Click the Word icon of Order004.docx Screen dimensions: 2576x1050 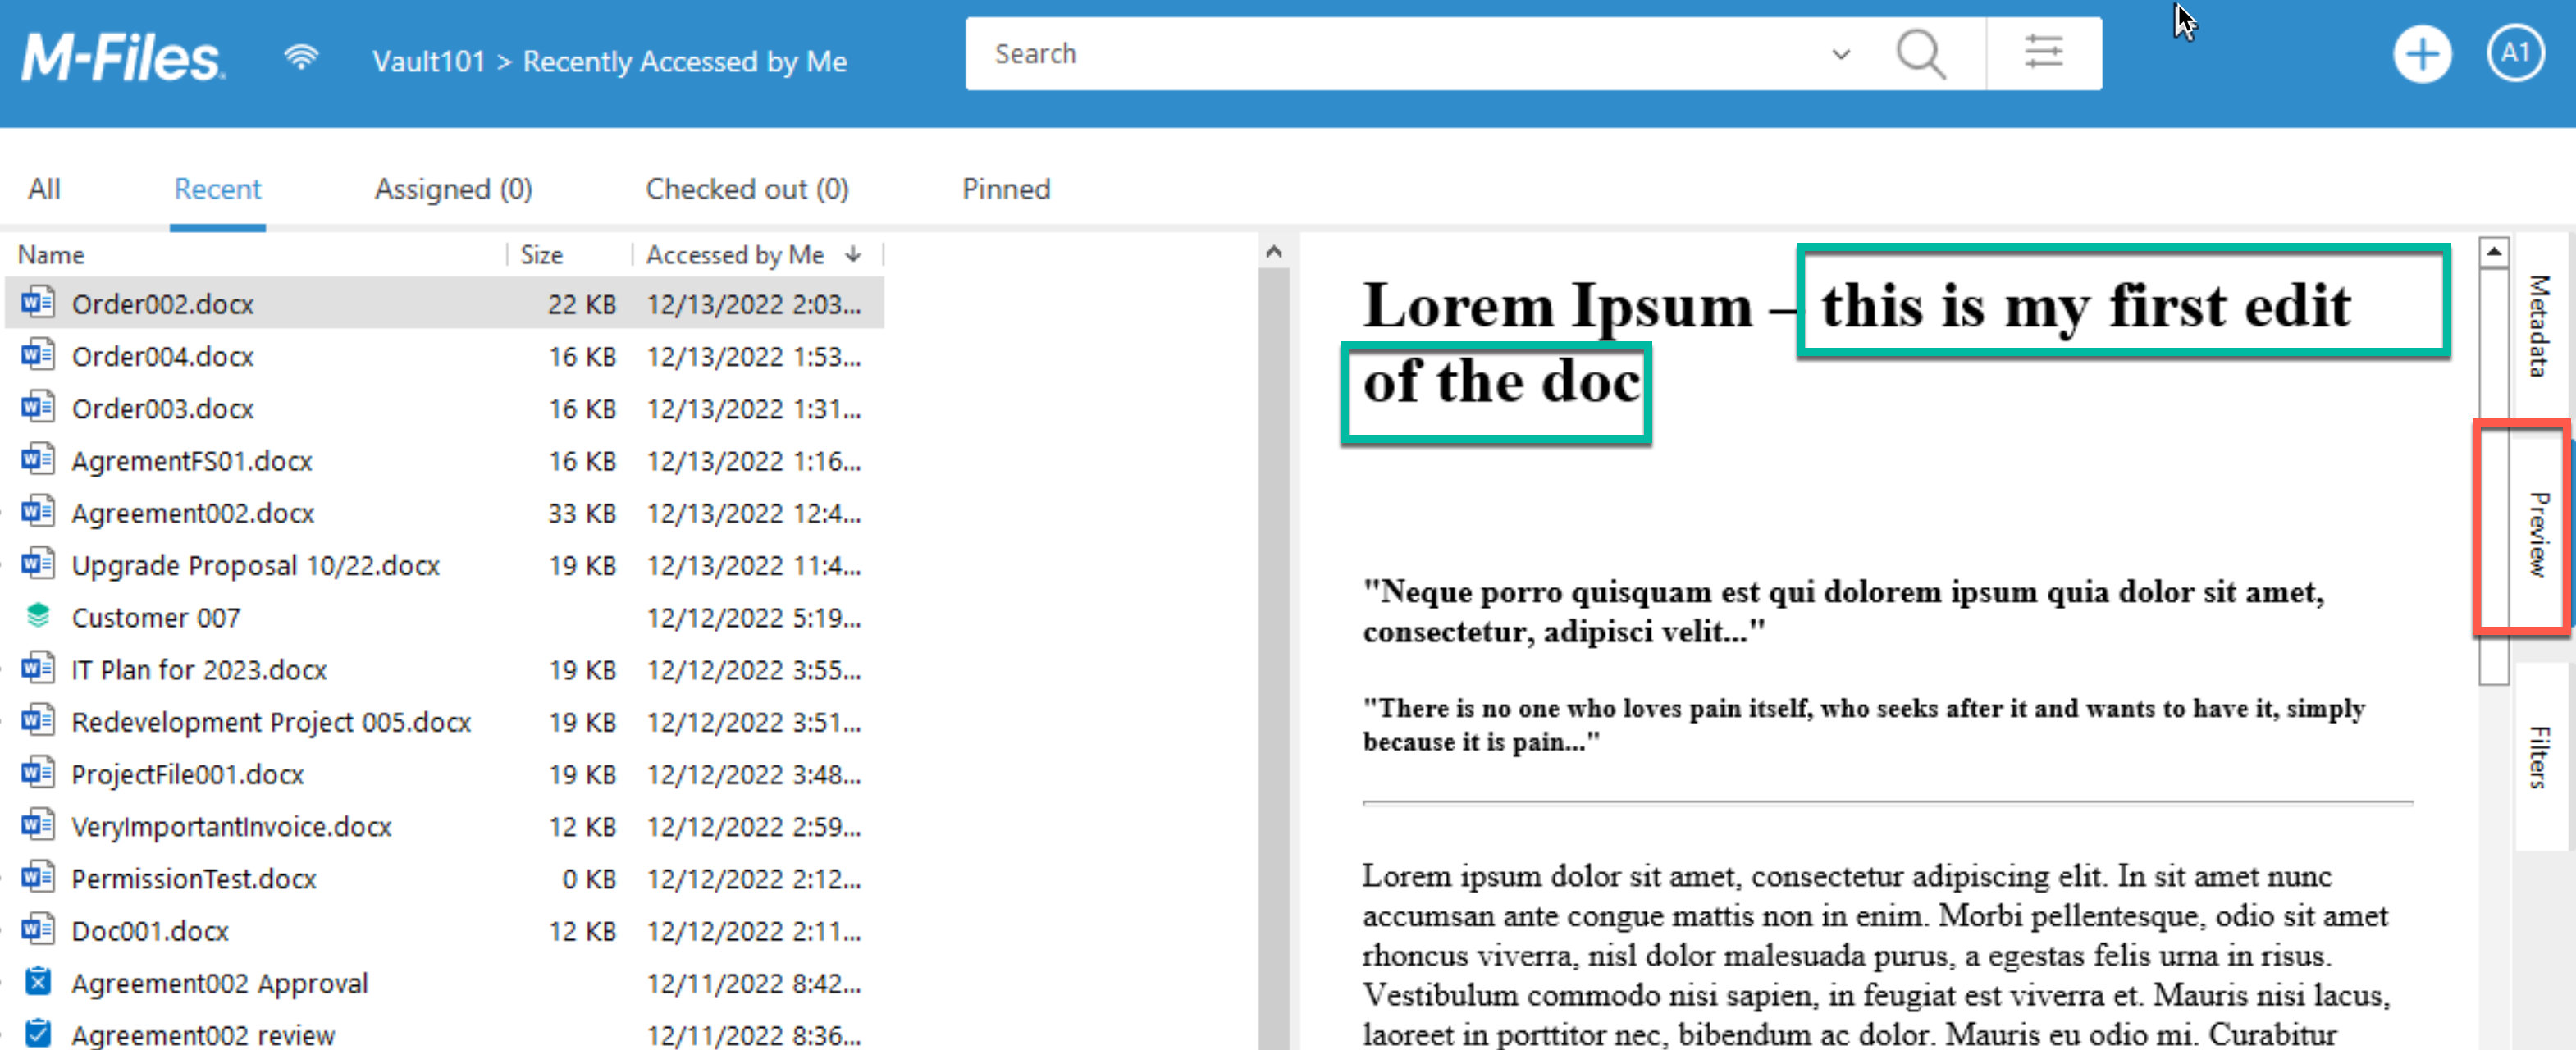(38, 355)
